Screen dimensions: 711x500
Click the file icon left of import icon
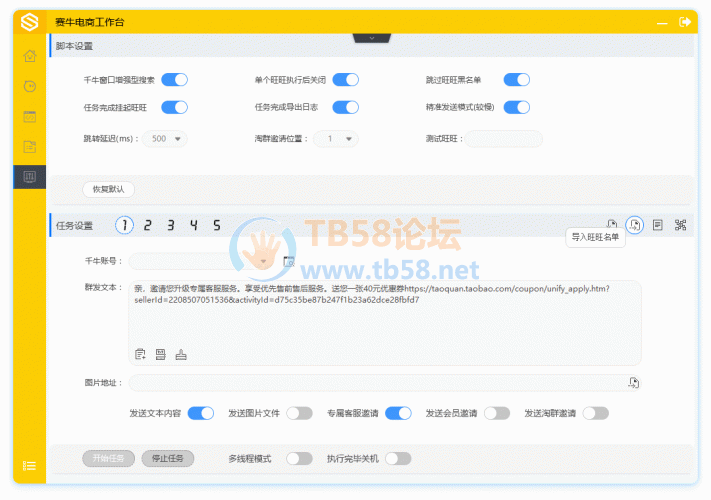click(x=612, y=223)
